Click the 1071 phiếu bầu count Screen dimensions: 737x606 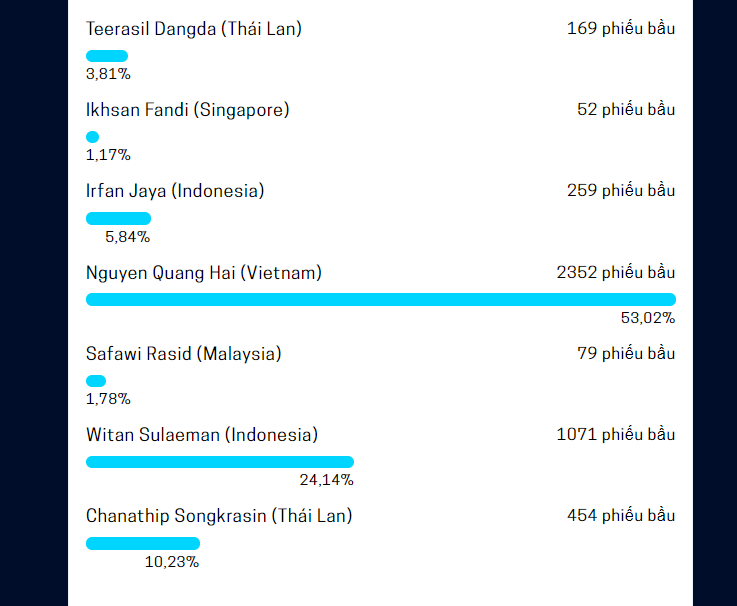[616, 434]
